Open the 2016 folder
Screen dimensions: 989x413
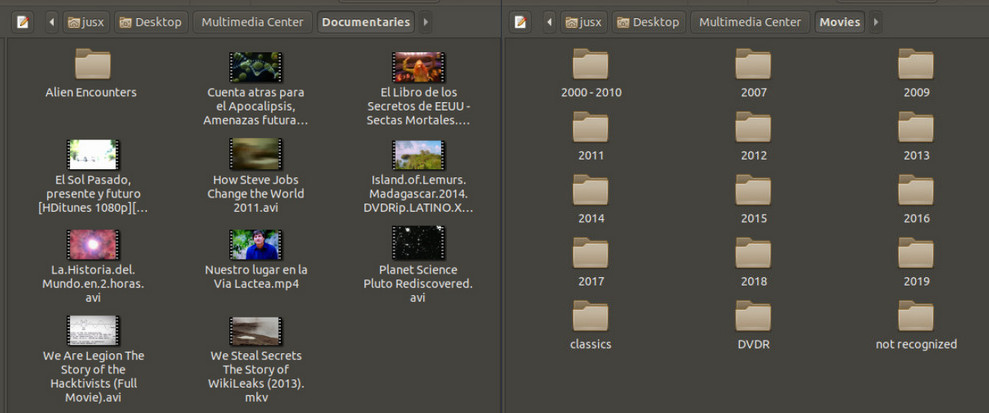point(916,190)
